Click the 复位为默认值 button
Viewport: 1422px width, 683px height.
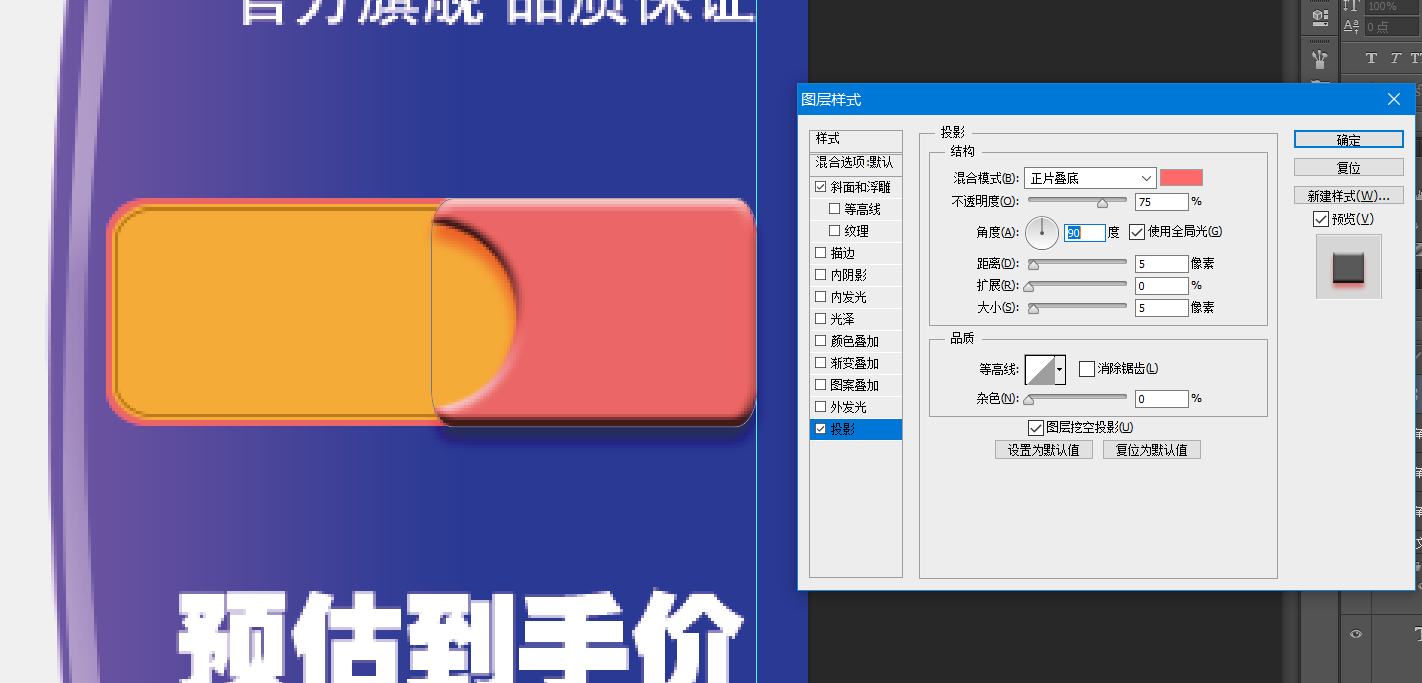point(1152,450)
